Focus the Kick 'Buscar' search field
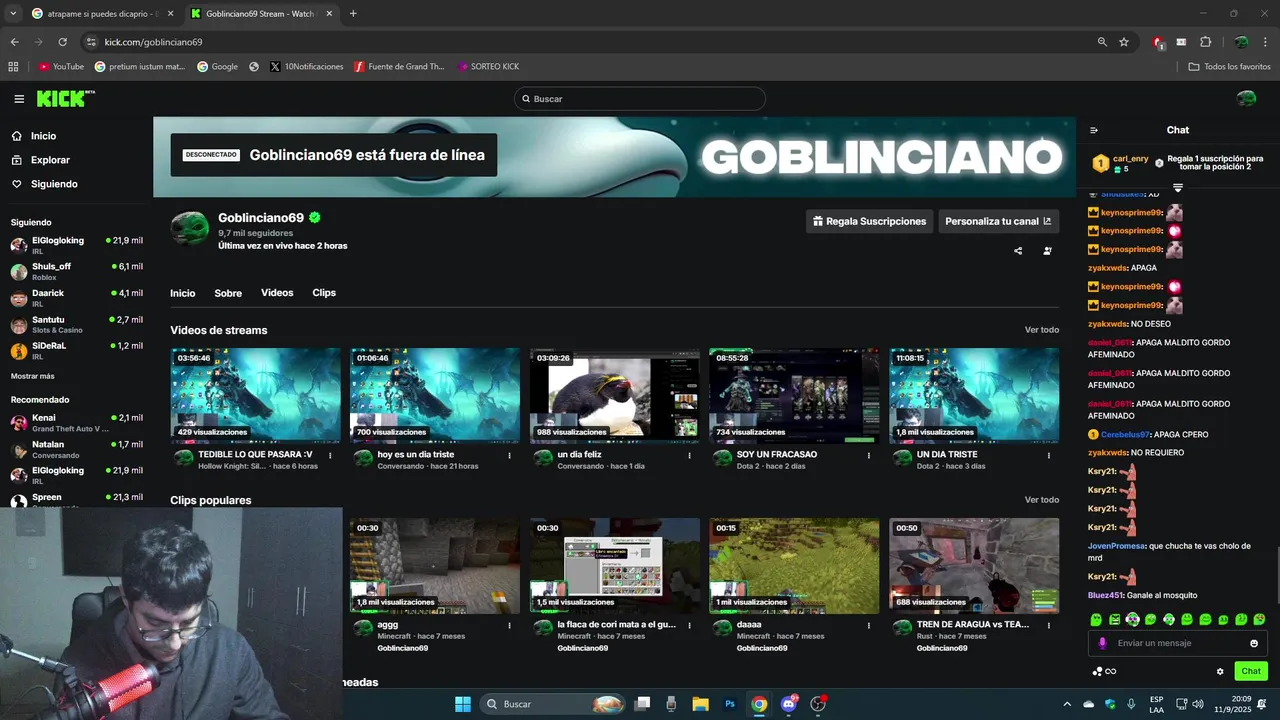Screen dimensions: 1280x720 [x=640, y=99]
